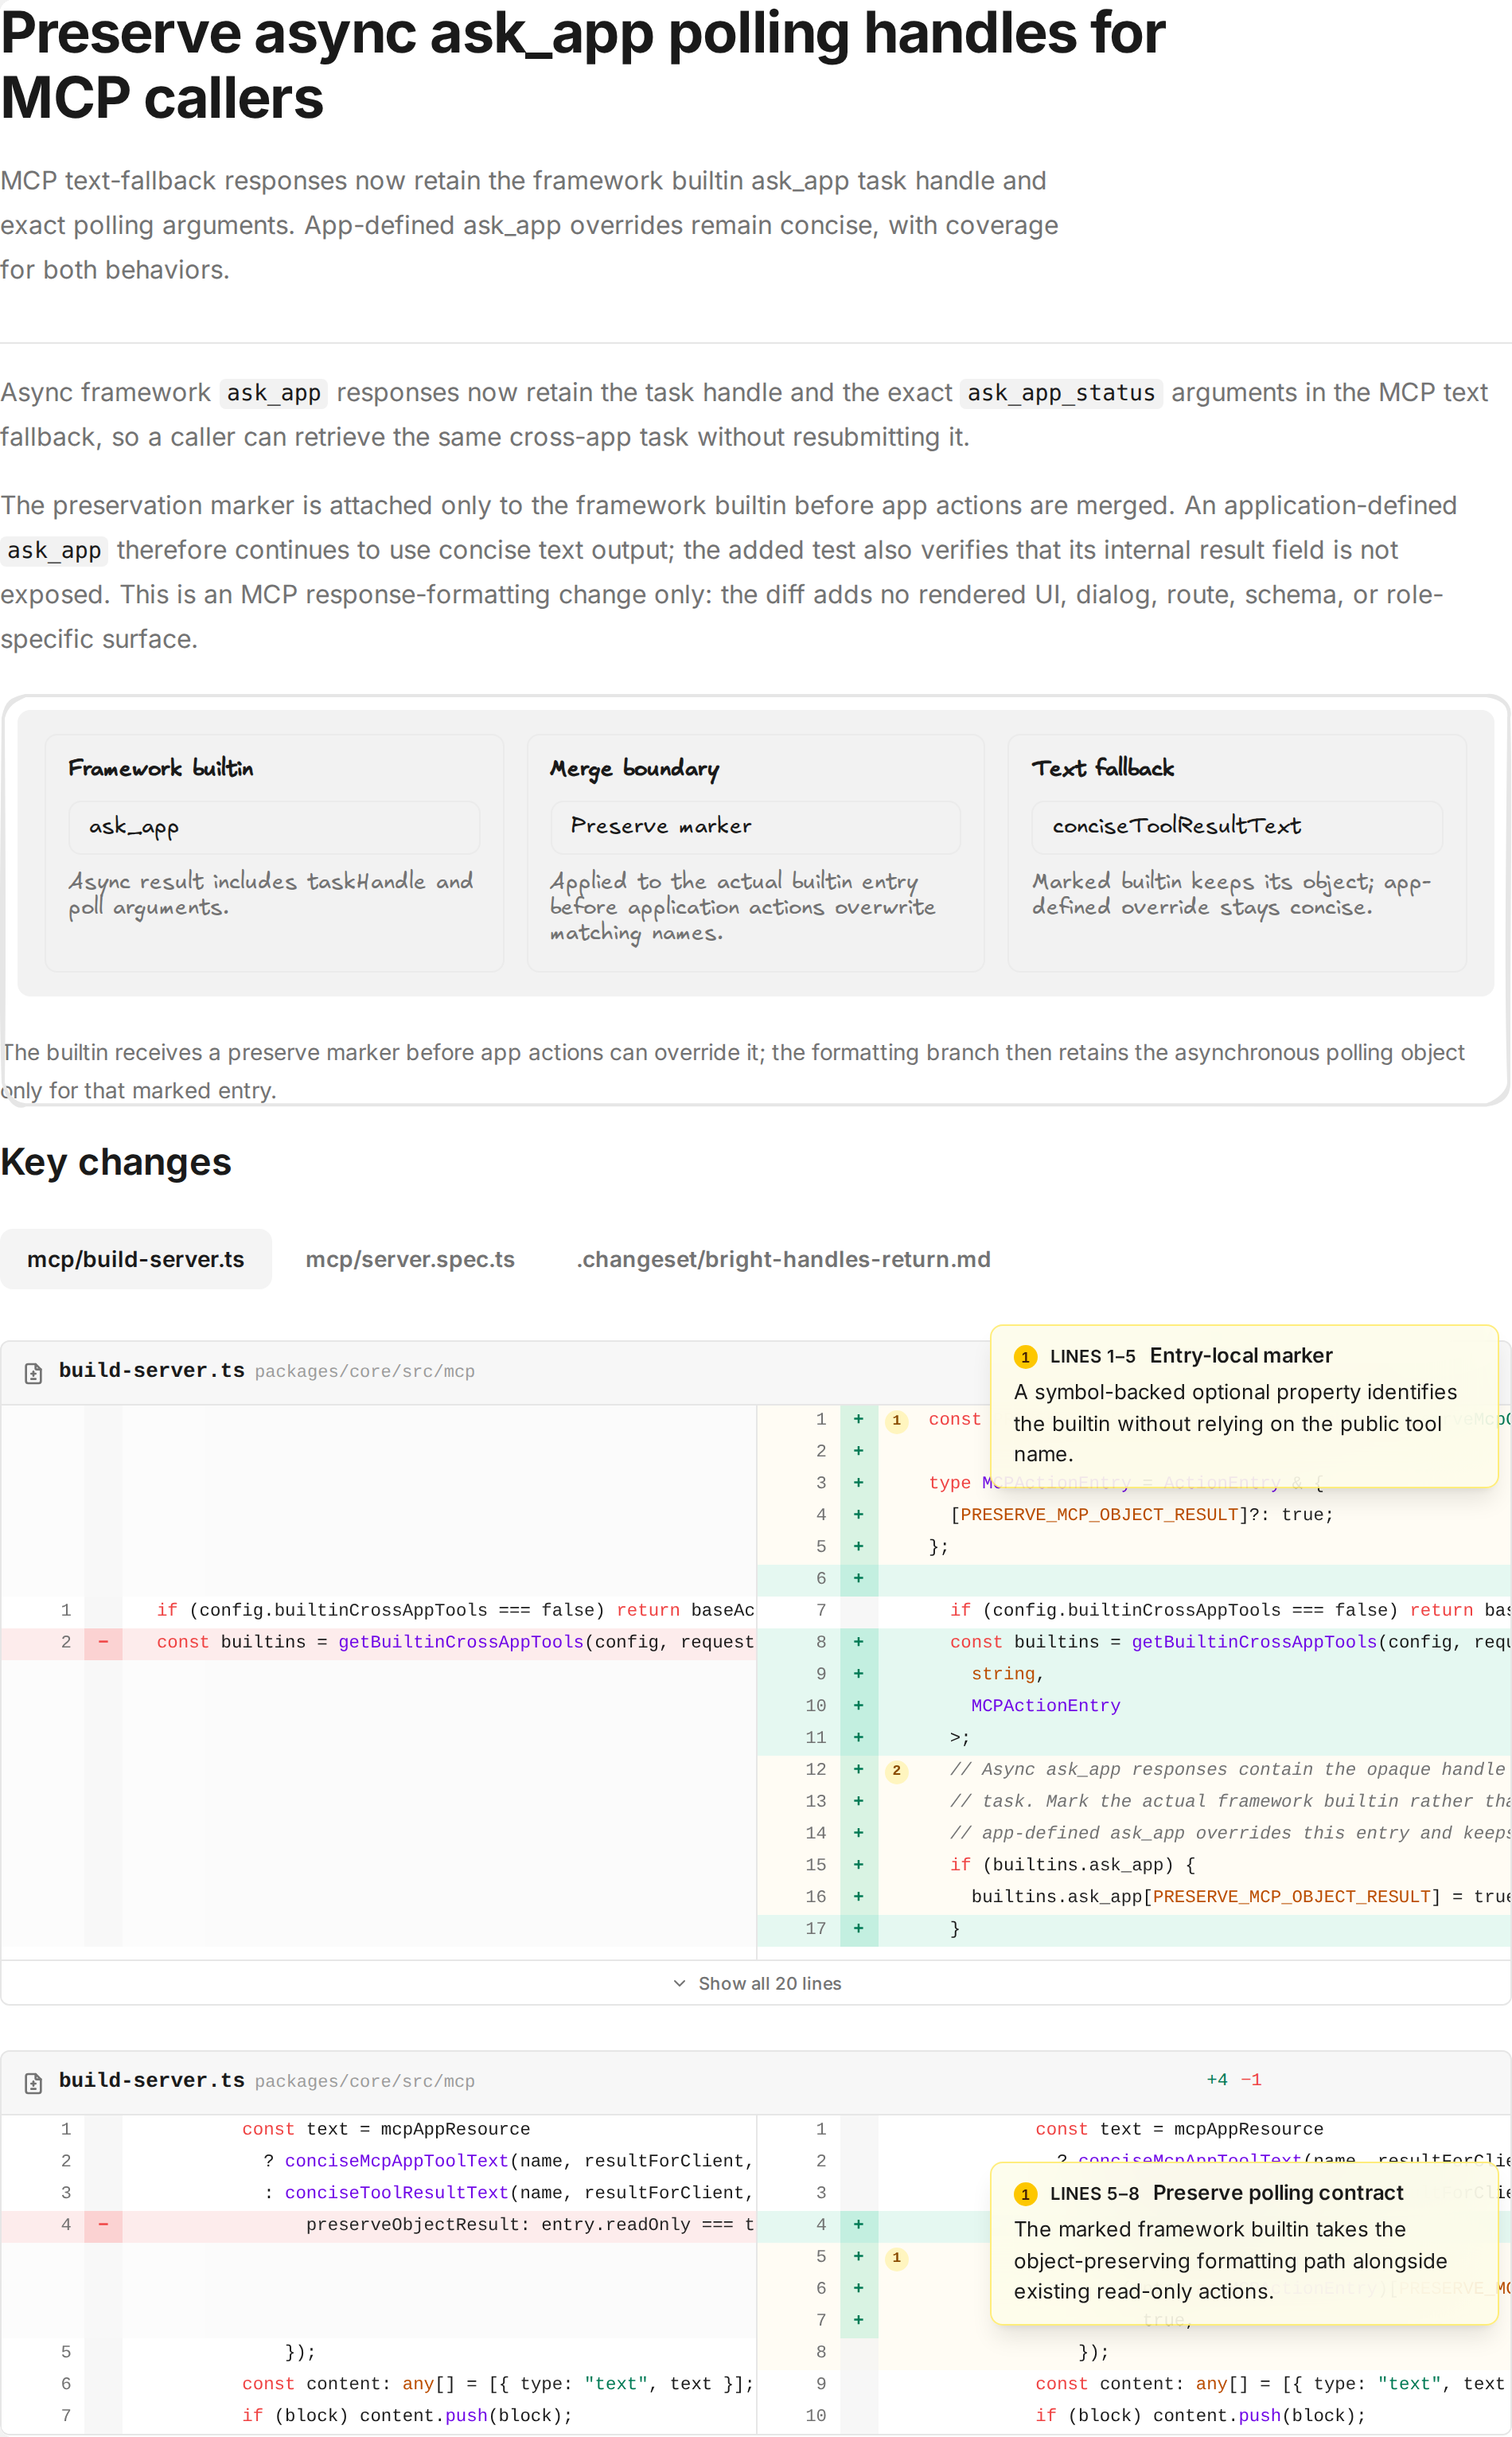Click the chevron icon beside Show all 20 lines
Image resolution: width=1512 pixels, height=2437 pixels.
[679, 1983]
